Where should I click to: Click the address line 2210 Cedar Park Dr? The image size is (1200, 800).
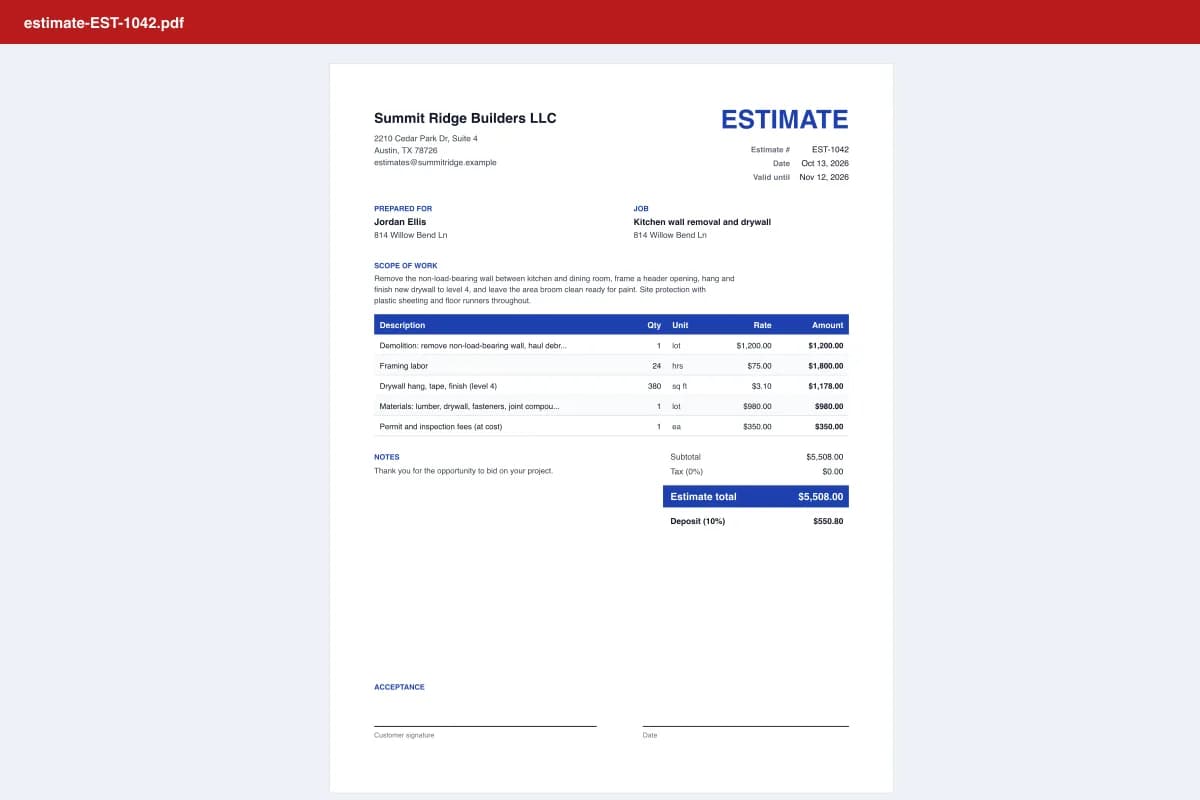[x=426, y=138]
